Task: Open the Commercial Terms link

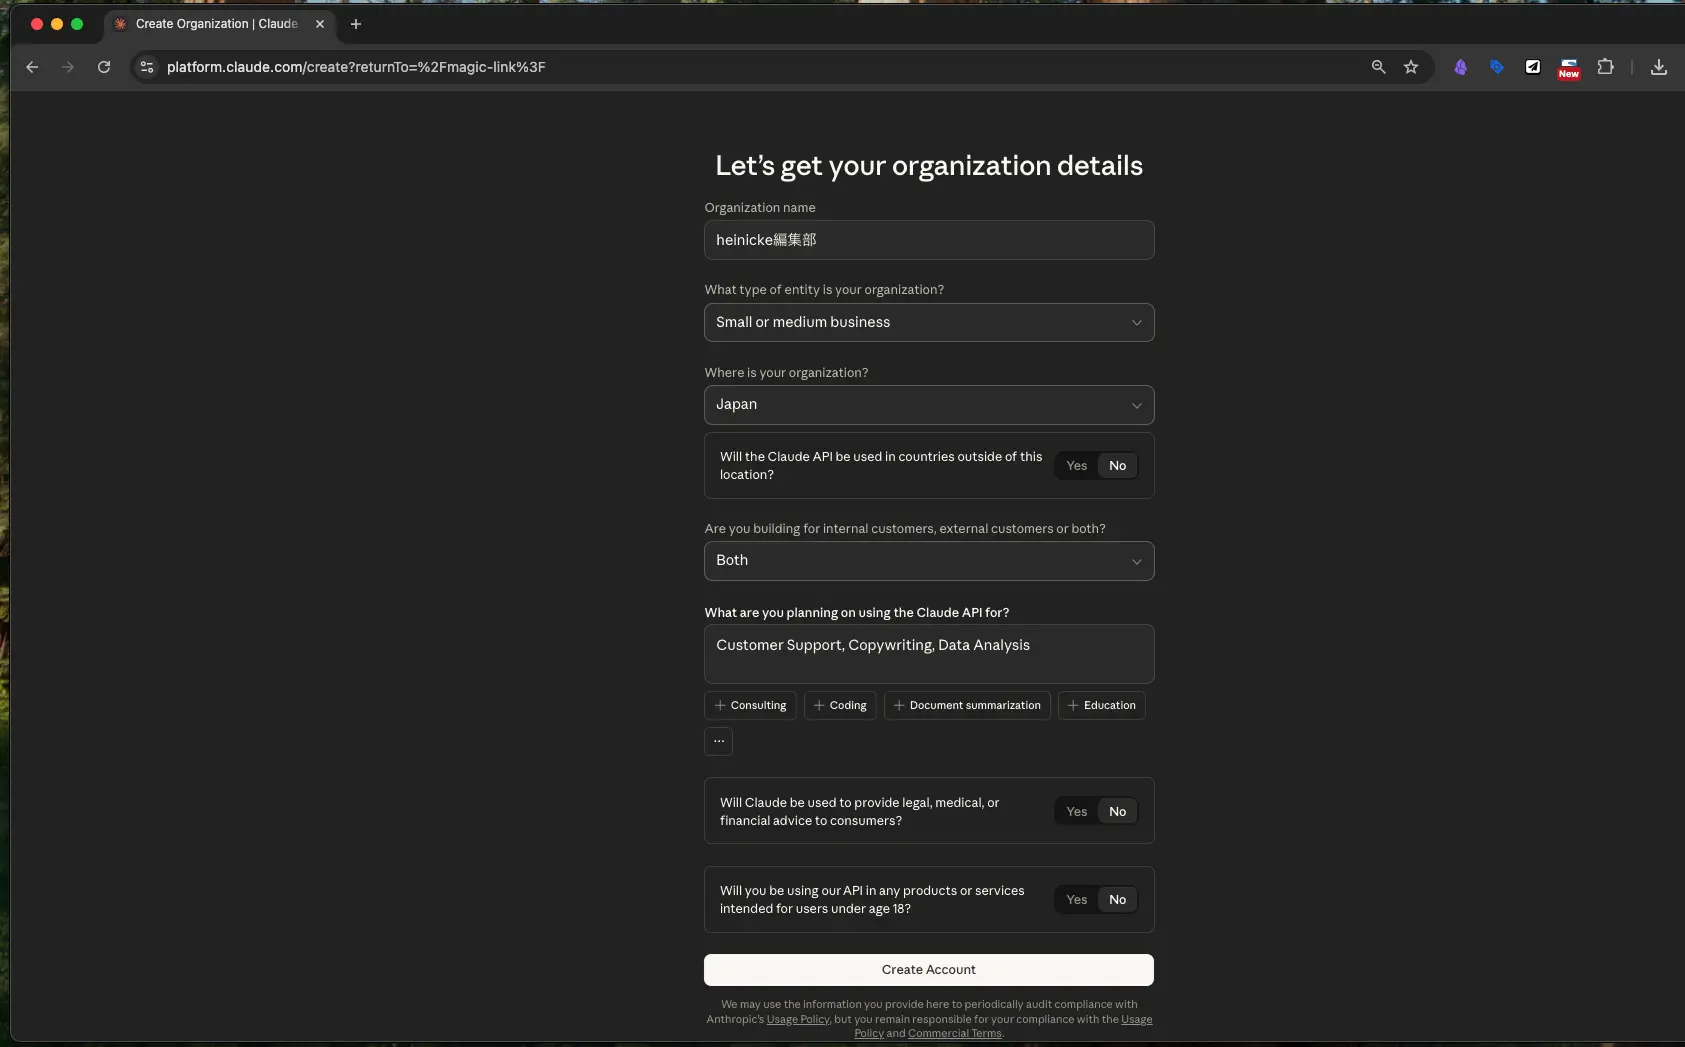Action: pyautogui.click(x=954, y=1034)
